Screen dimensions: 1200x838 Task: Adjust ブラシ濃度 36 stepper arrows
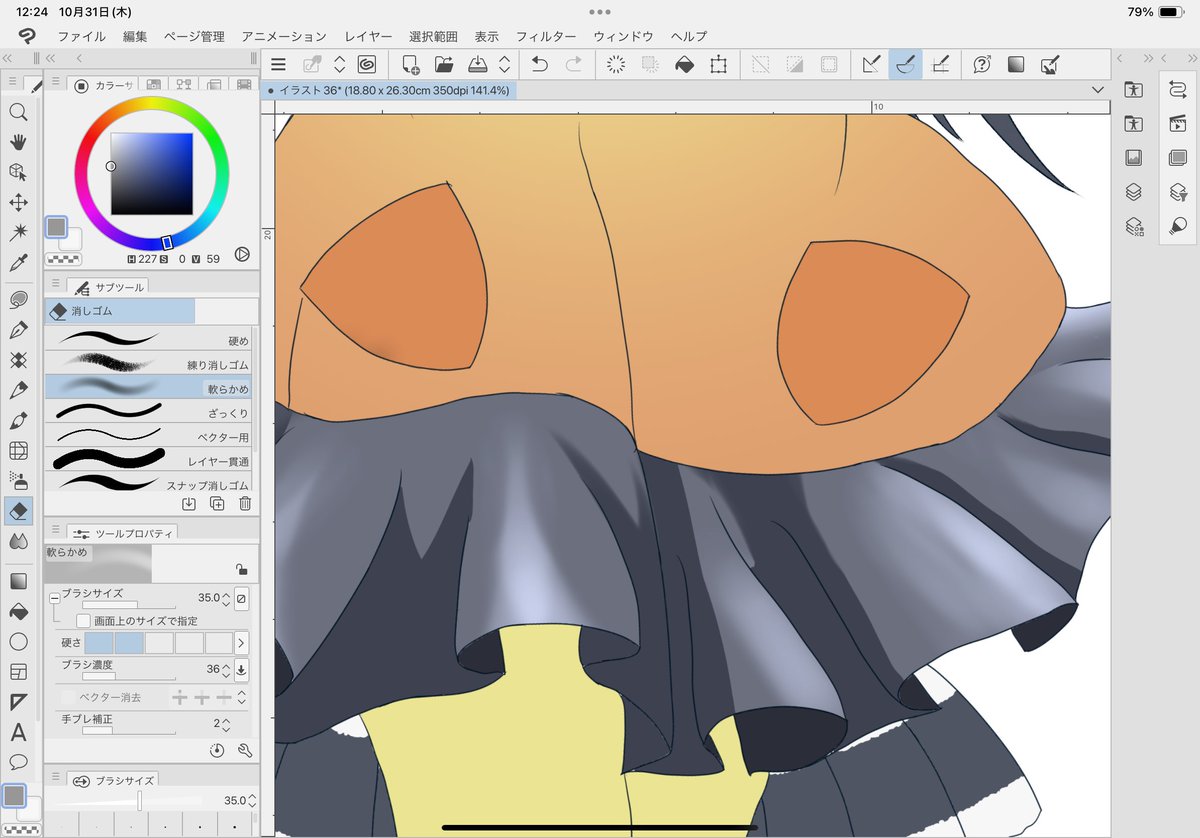click(x=225, y=669)
